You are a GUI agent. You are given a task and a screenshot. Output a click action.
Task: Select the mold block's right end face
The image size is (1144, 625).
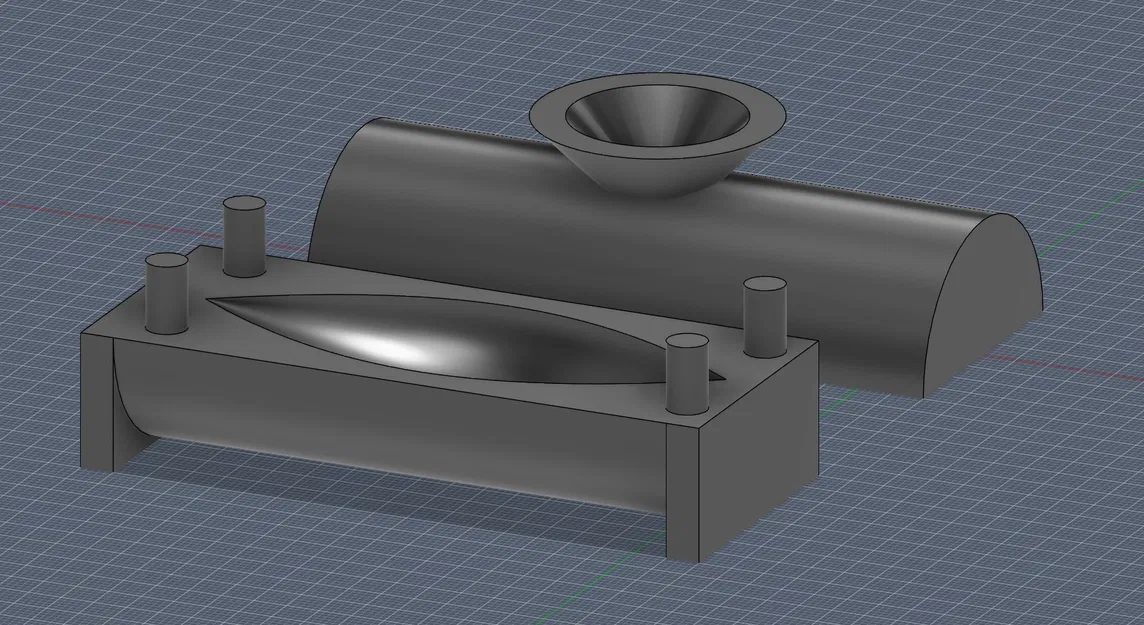(x=759, y=452)
